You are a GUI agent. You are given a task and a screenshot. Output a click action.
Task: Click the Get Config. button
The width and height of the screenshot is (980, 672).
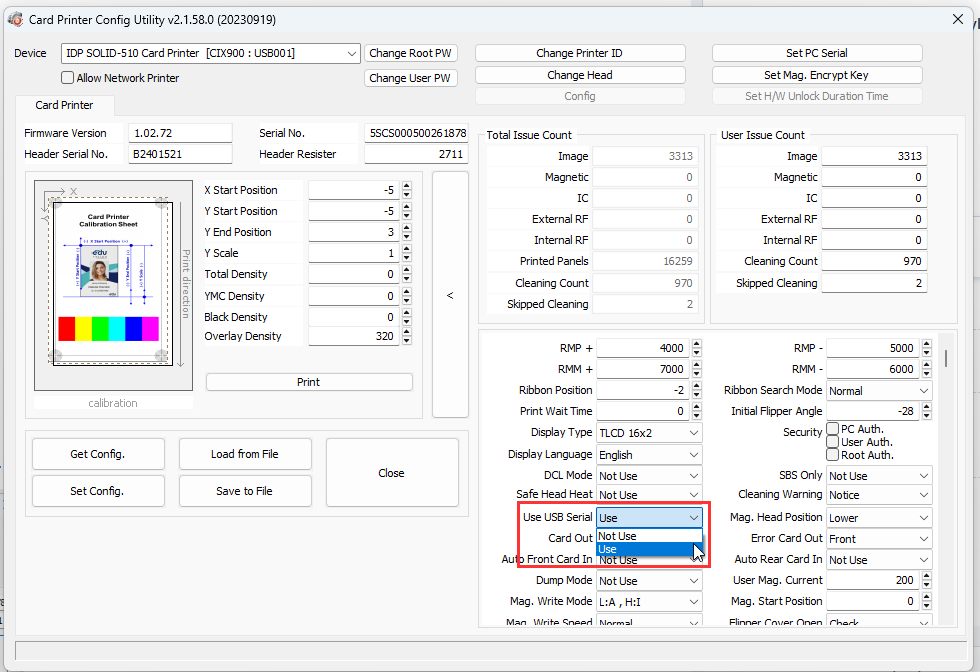pos(98,454)
